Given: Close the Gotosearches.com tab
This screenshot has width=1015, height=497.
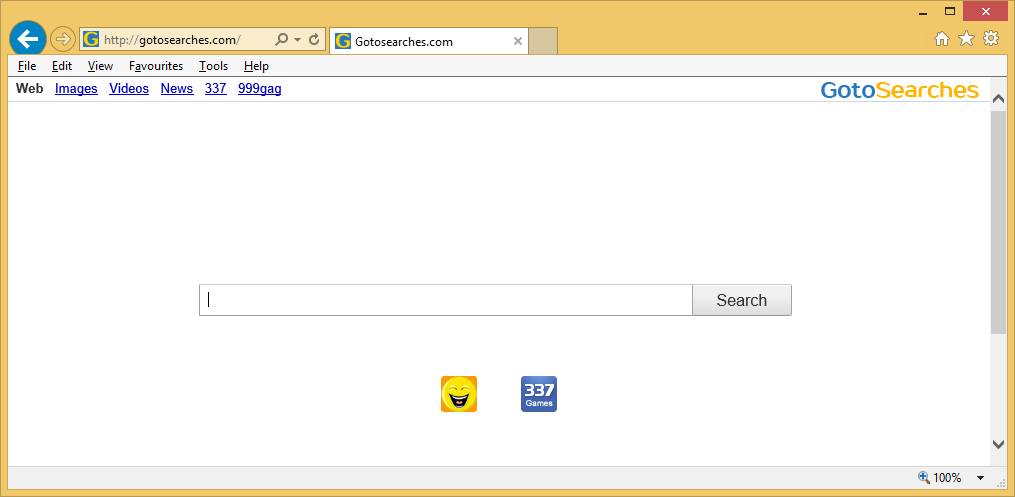Looking at the screenshot, I should [518, 41].
